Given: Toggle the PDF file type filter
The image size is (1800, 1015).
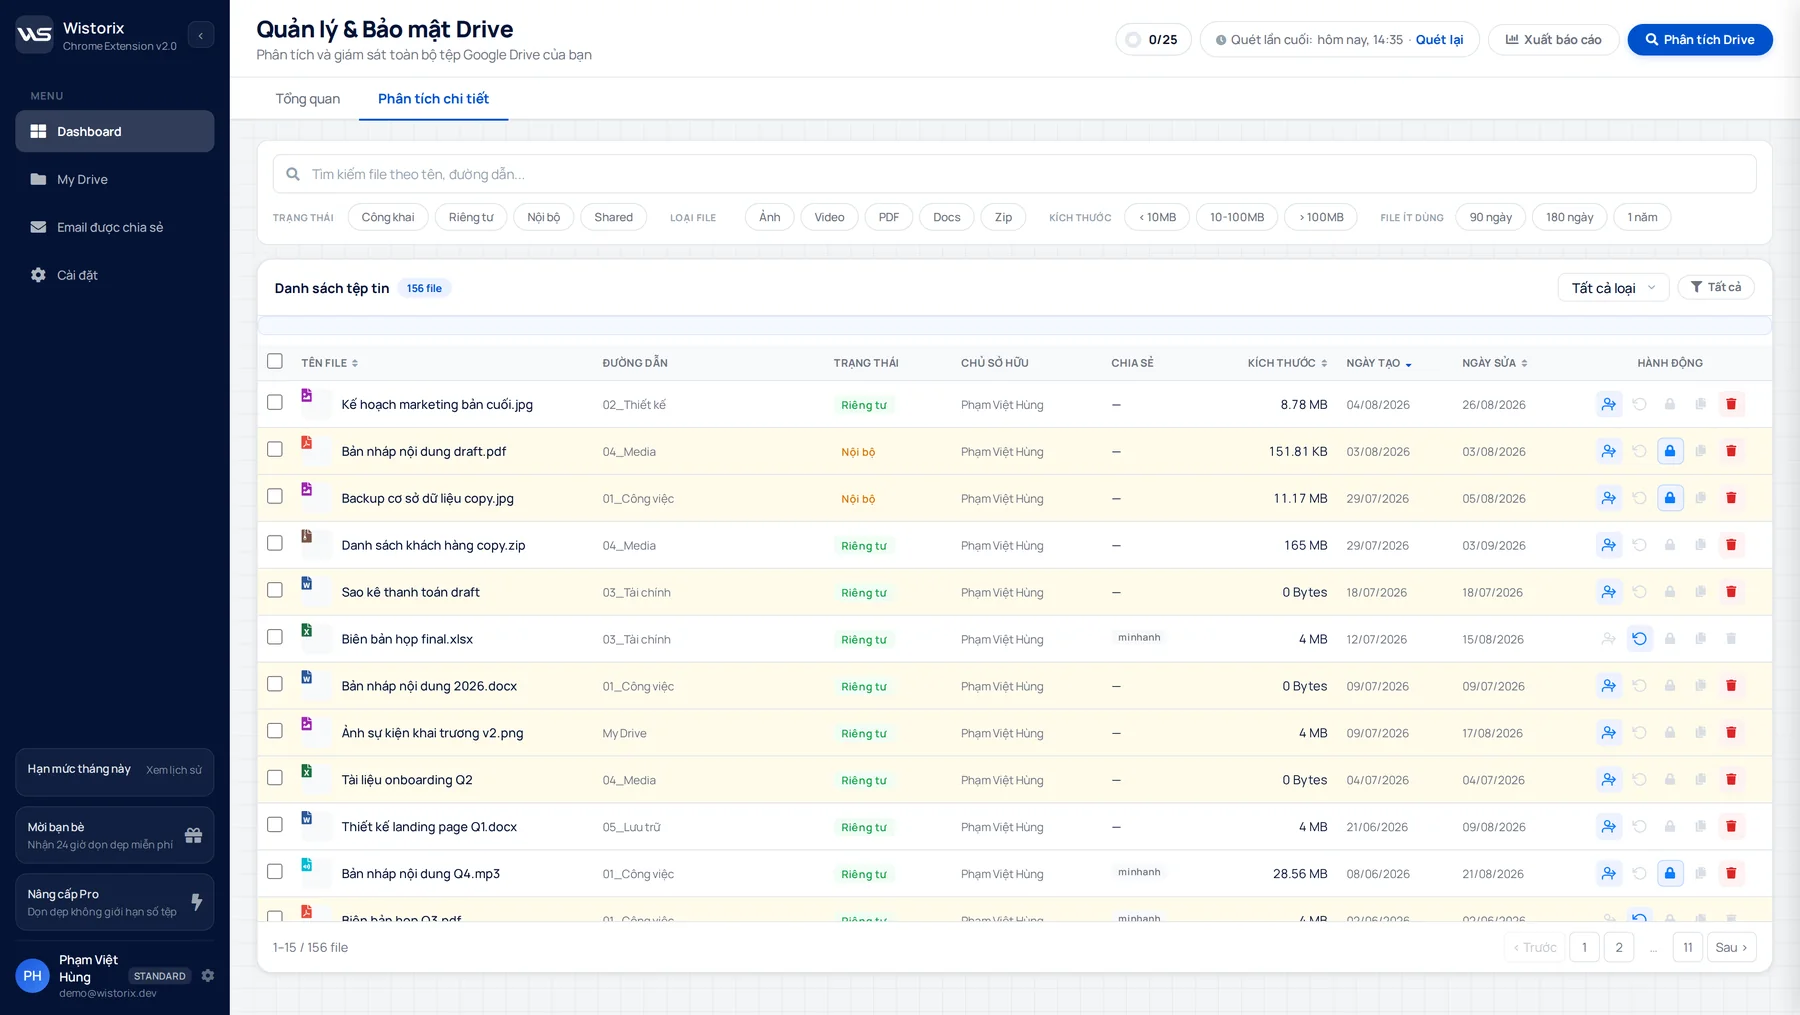Looking at the screenshot, I should pos(889,217).
